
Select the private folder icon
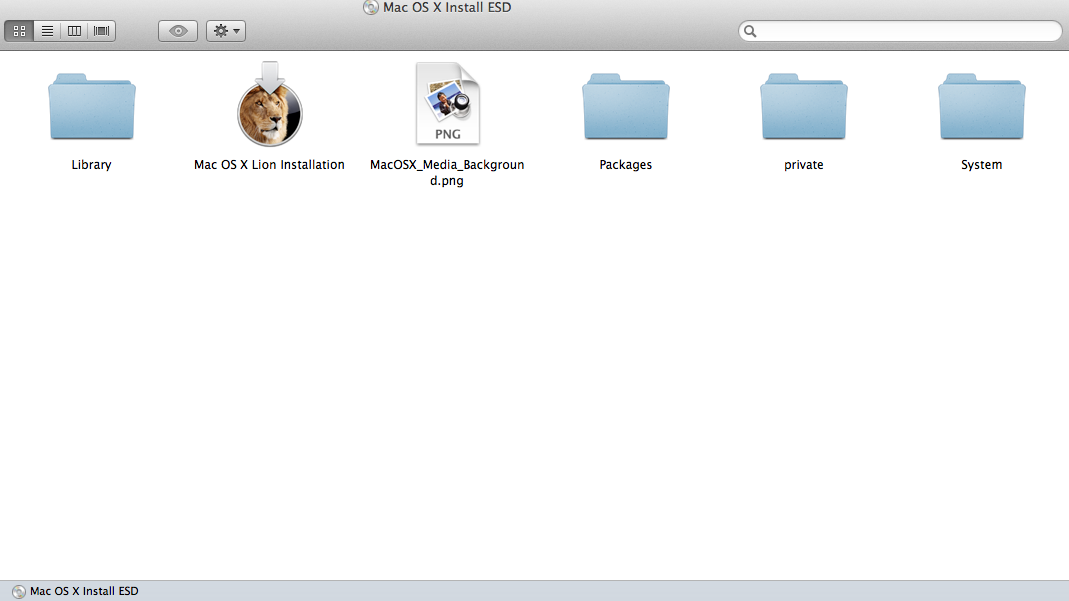coord(804,106)
